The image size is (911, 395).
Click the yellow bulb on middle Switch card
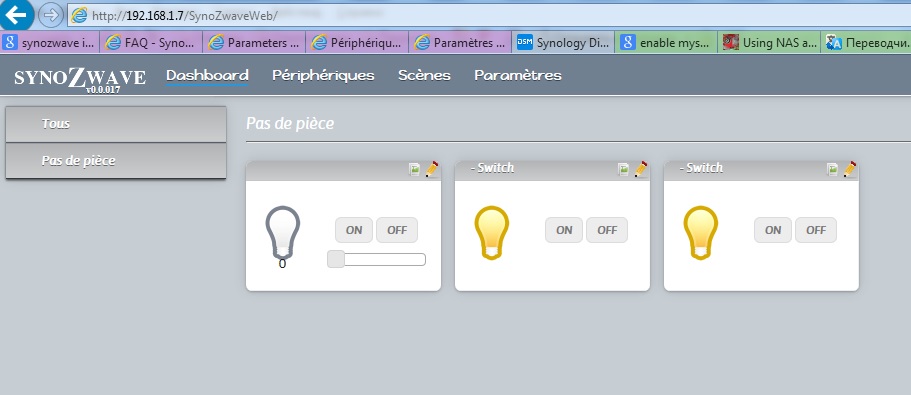tap(492, 232)
